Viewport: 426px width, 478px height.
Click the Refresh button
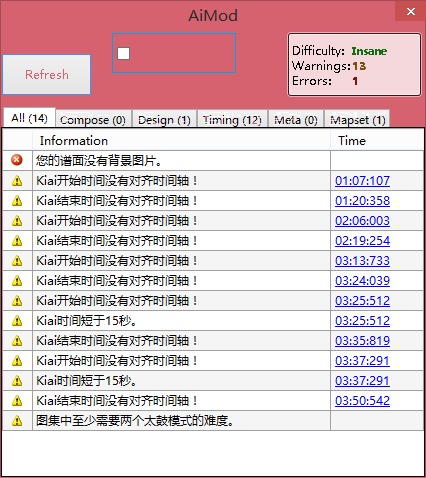click(47, 75)
